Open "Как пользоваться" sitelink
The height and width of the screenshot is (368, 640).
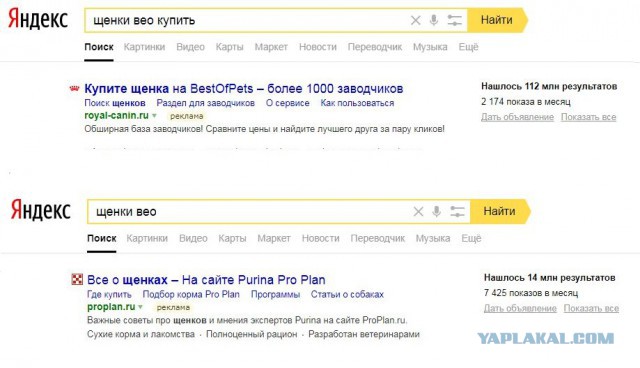pos(357,103)
